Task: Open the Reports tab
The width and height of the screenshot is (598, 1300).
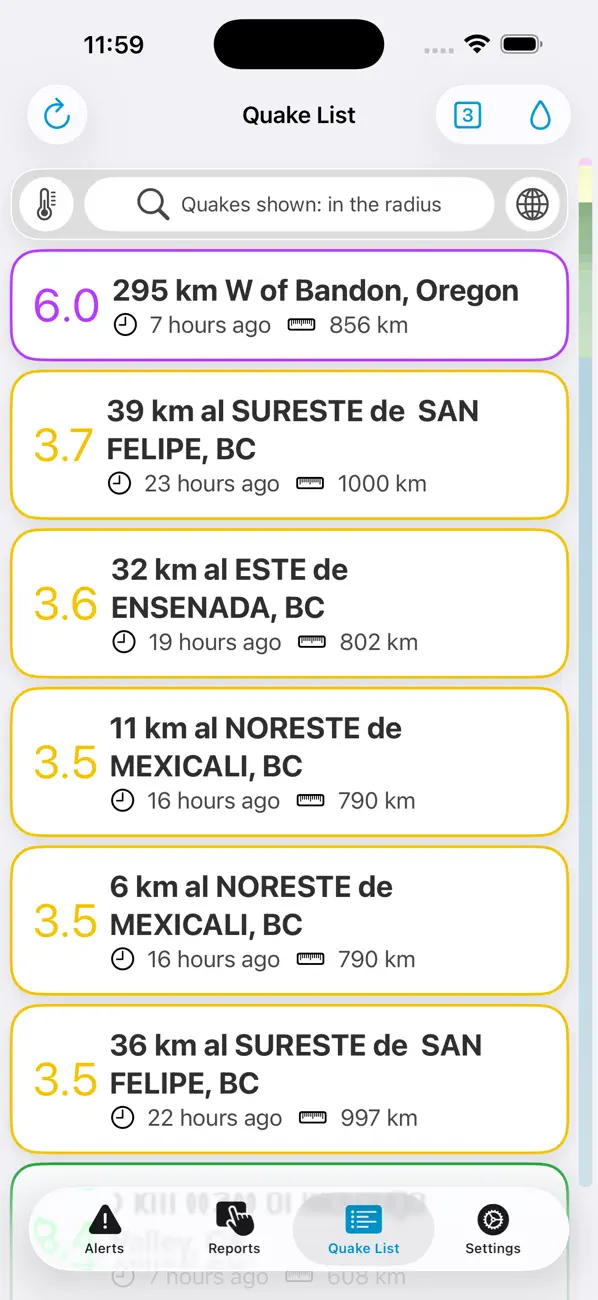Action: [x=234, y=1230]
